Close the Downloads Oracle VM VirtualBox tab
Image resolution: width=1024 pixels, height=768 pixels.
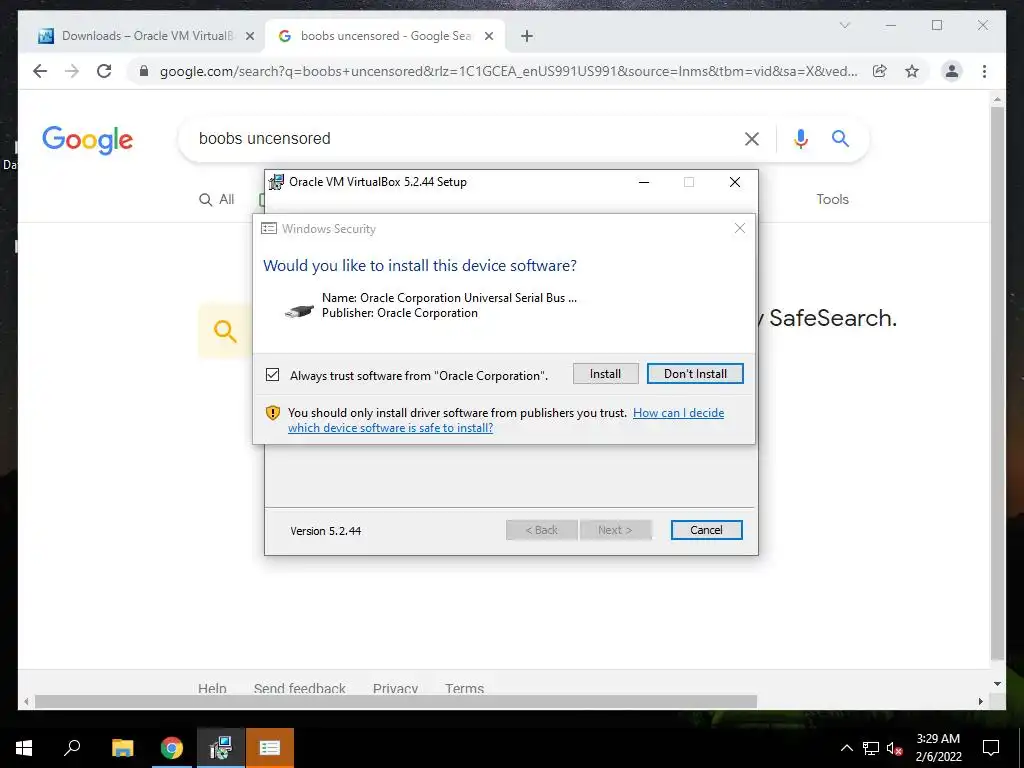pyautogui.click(x=249, y=37)
